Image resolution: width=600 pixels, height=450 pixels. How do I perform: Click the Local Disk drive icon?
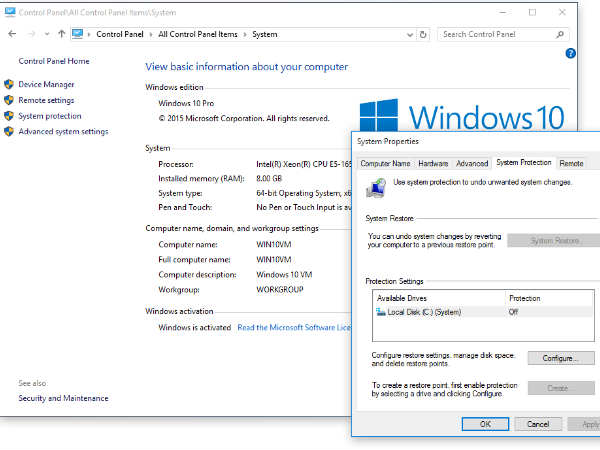coord(380,312)
